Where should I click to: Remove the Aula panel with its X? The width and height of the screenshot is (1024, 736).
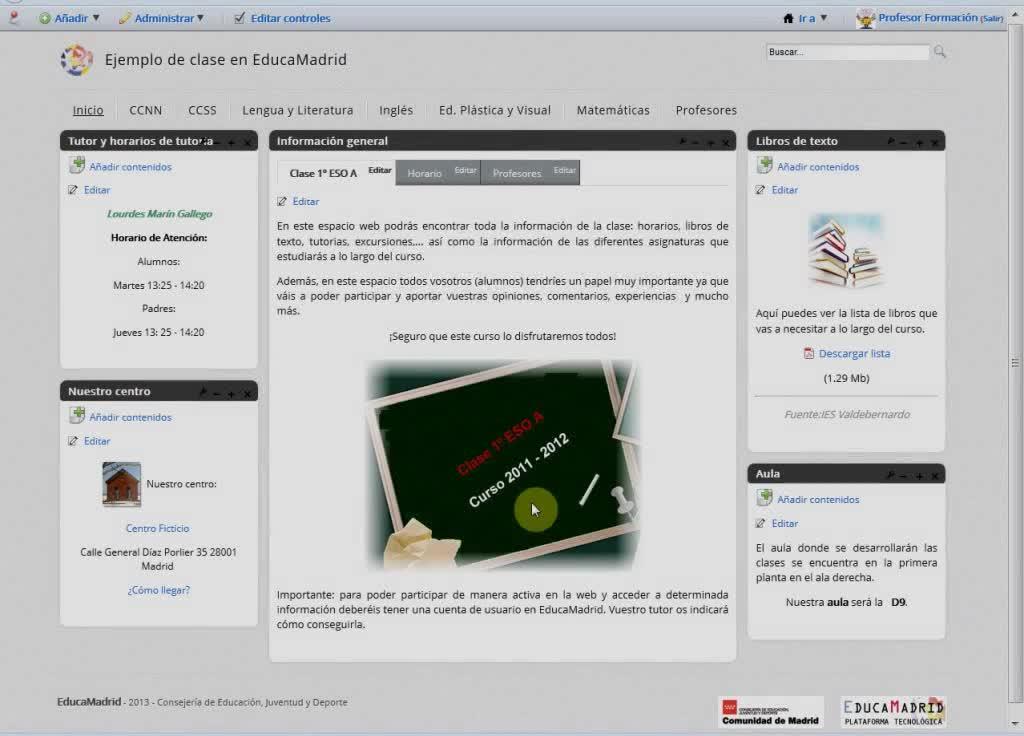[935, 476]
